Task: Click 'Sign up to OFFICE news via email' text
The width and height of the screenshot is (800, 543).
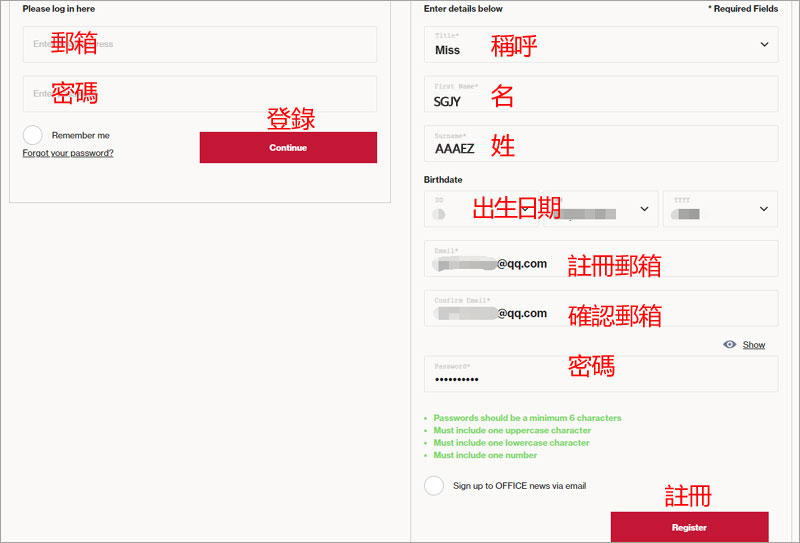Action: pos(519,486)
